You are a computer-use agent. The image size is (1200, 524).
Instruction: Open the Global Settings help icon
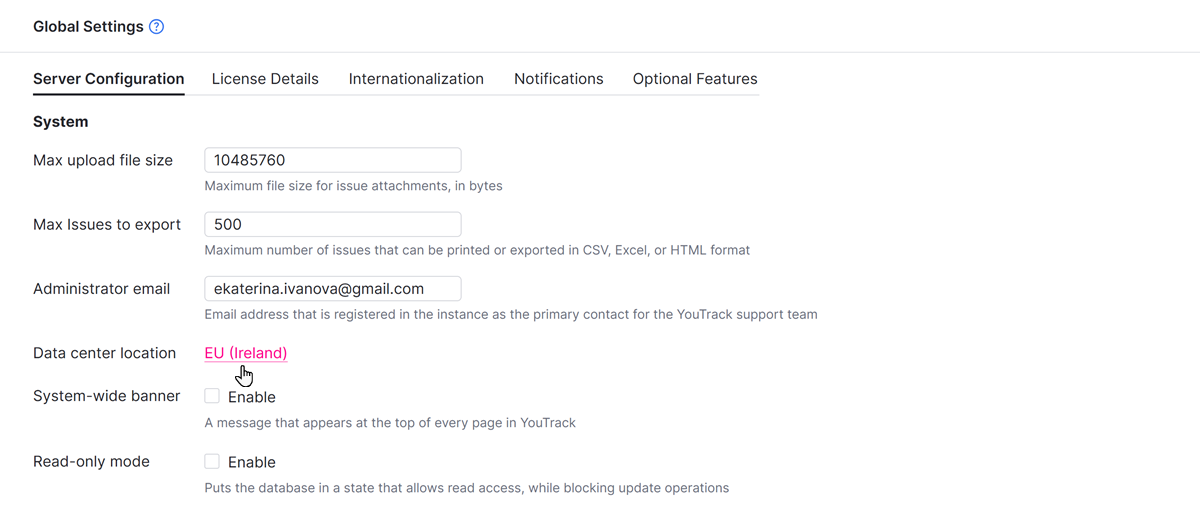click(x=156, y=27)
